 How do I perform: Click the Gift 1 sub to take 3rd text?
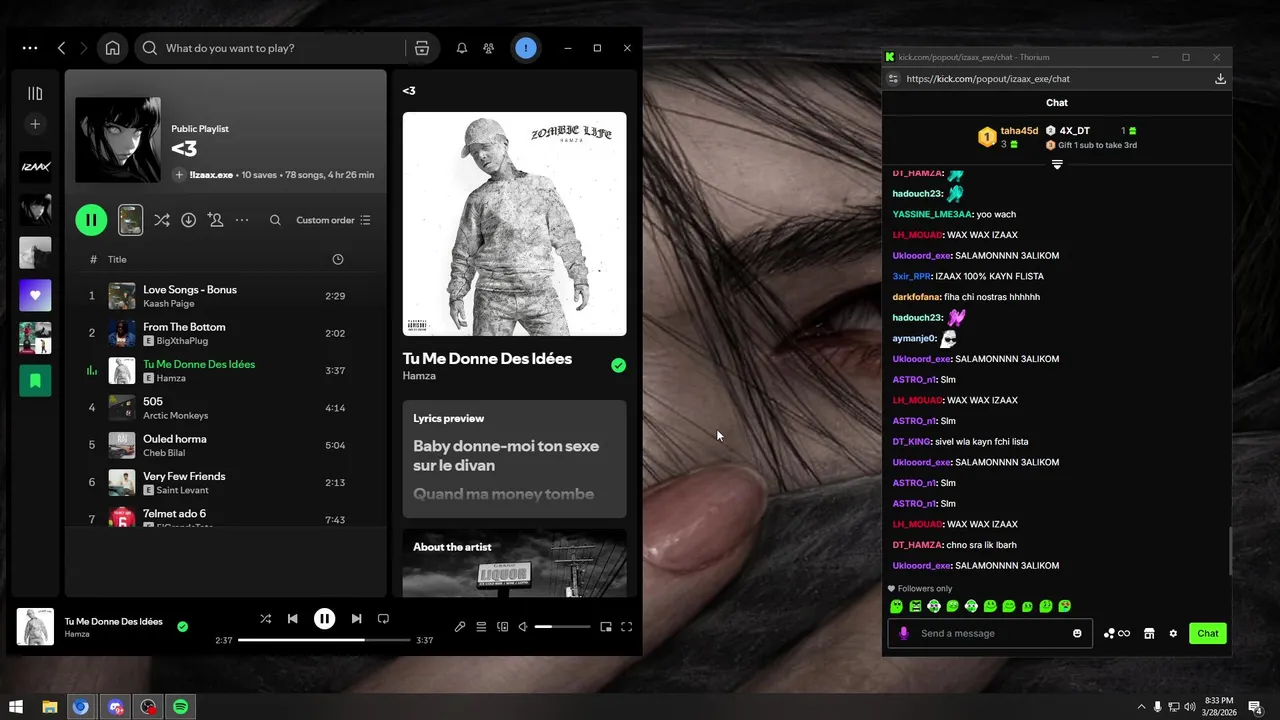click(x=1097, y=145)
